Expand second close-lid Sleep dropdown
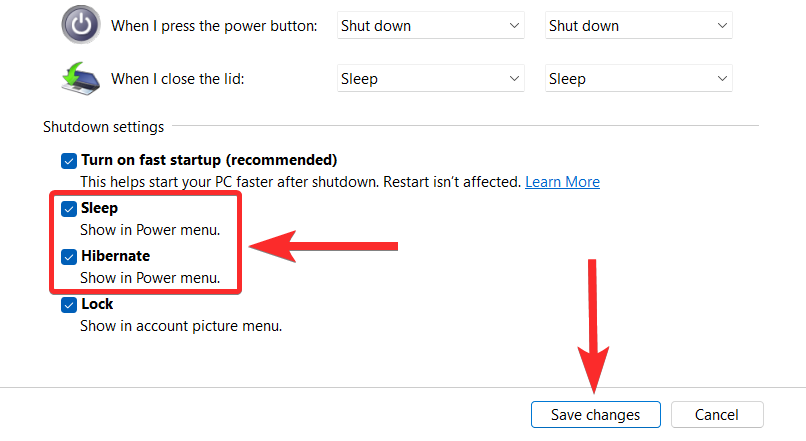The height and width of the screenshot is (441, 806). [x=638, y=79]
